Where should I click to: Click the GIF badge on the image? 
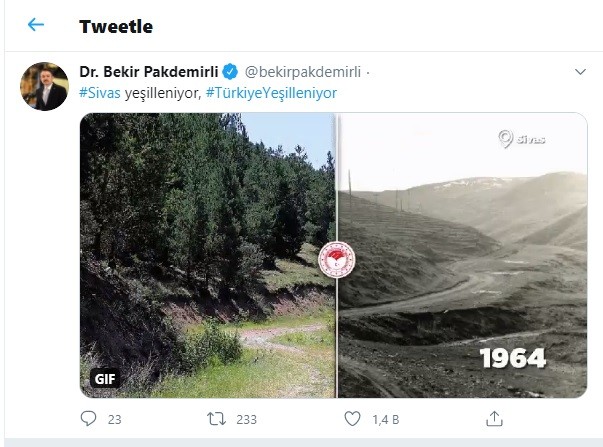tap(105, 380)
